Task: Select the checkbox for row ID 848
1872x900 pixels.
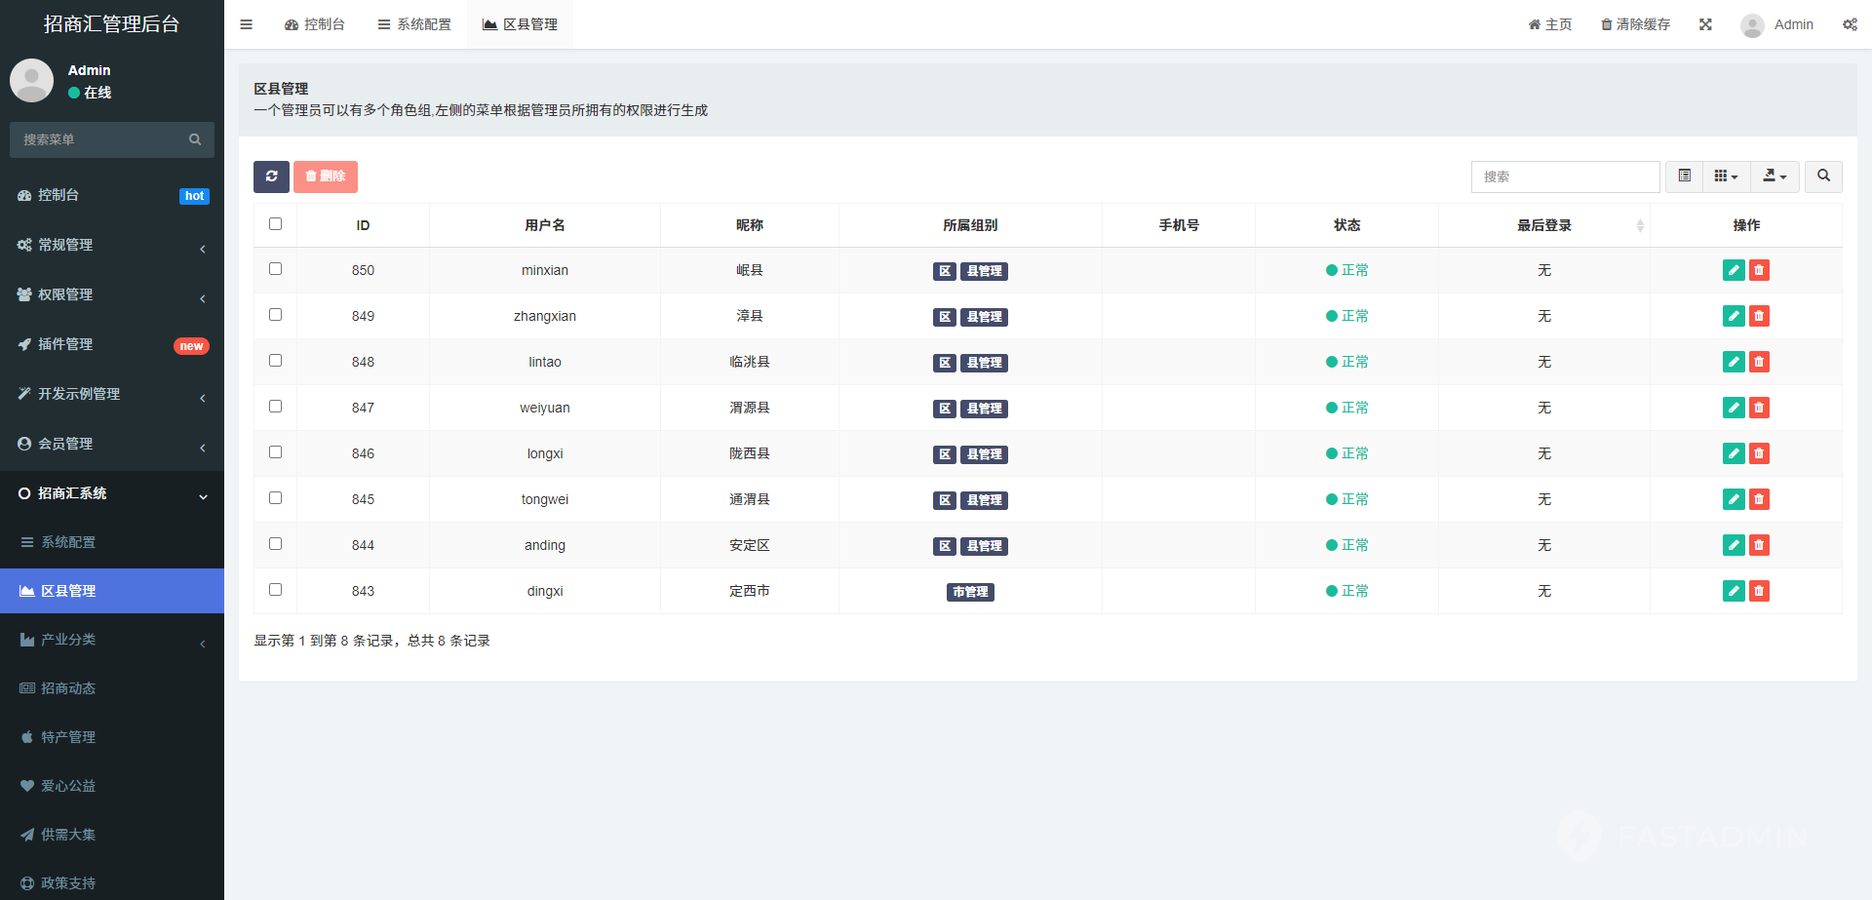Action: tap(276, 361)
